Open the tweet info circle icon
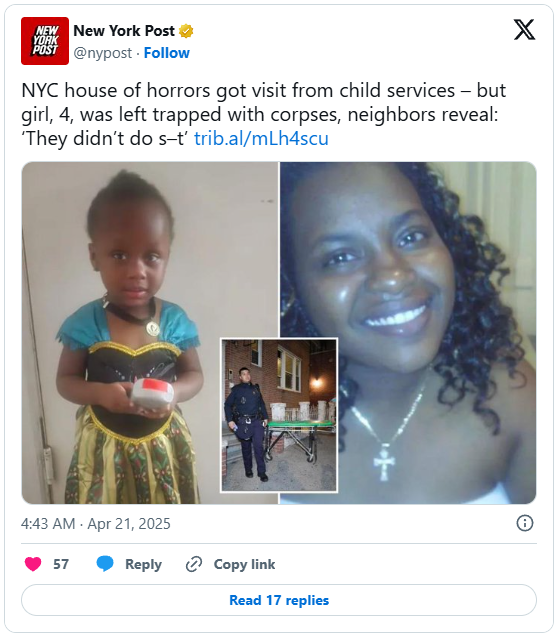 pyautogui.click(x=524, y=523)
